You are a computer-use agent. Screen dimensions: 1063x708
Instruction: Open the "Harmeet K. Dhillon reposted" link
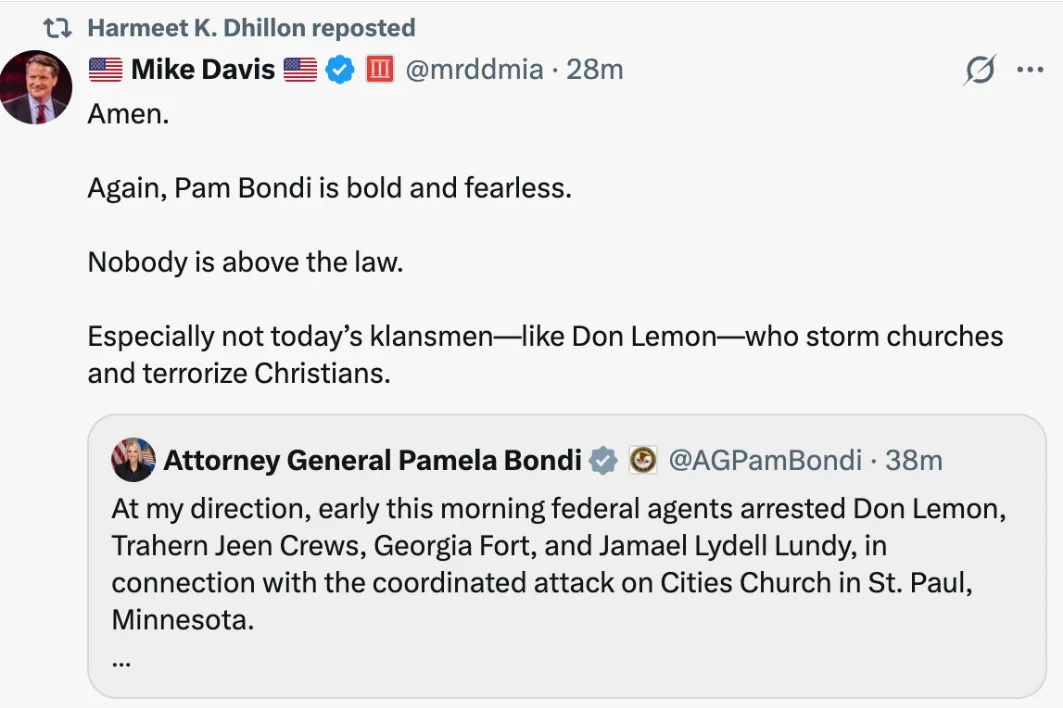tap(251, 28)
